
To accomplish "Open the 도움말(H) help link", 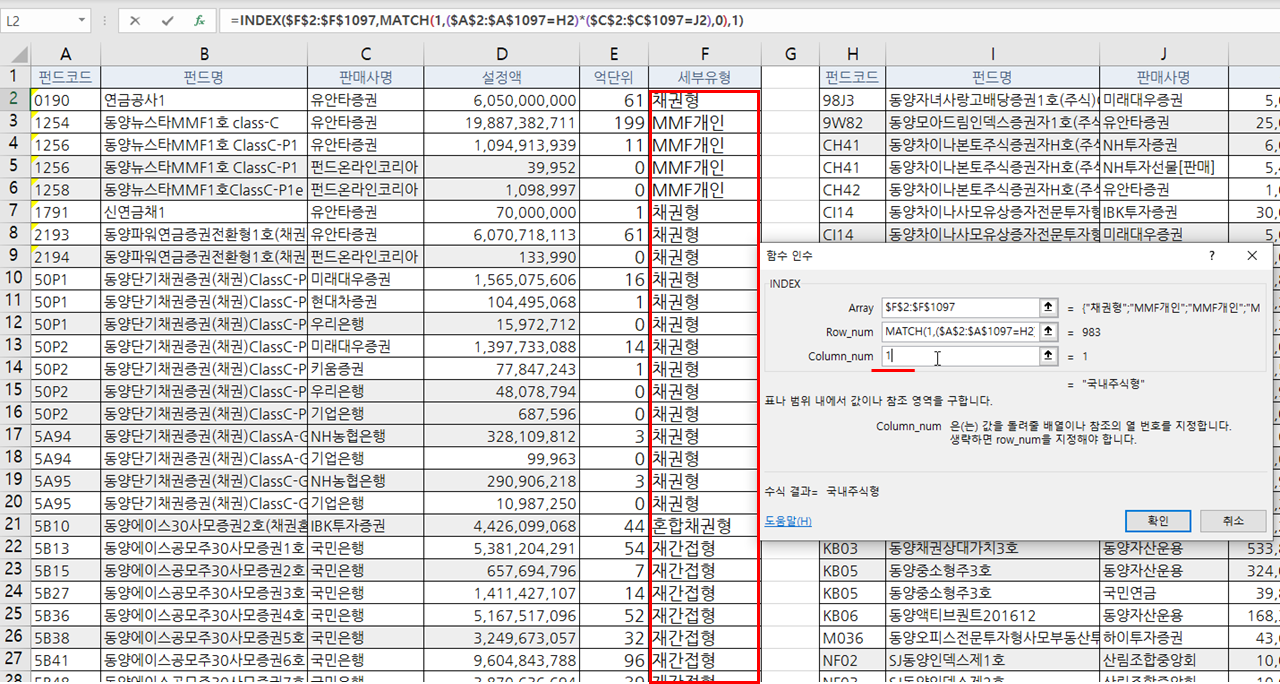I will tap(789, 521).
